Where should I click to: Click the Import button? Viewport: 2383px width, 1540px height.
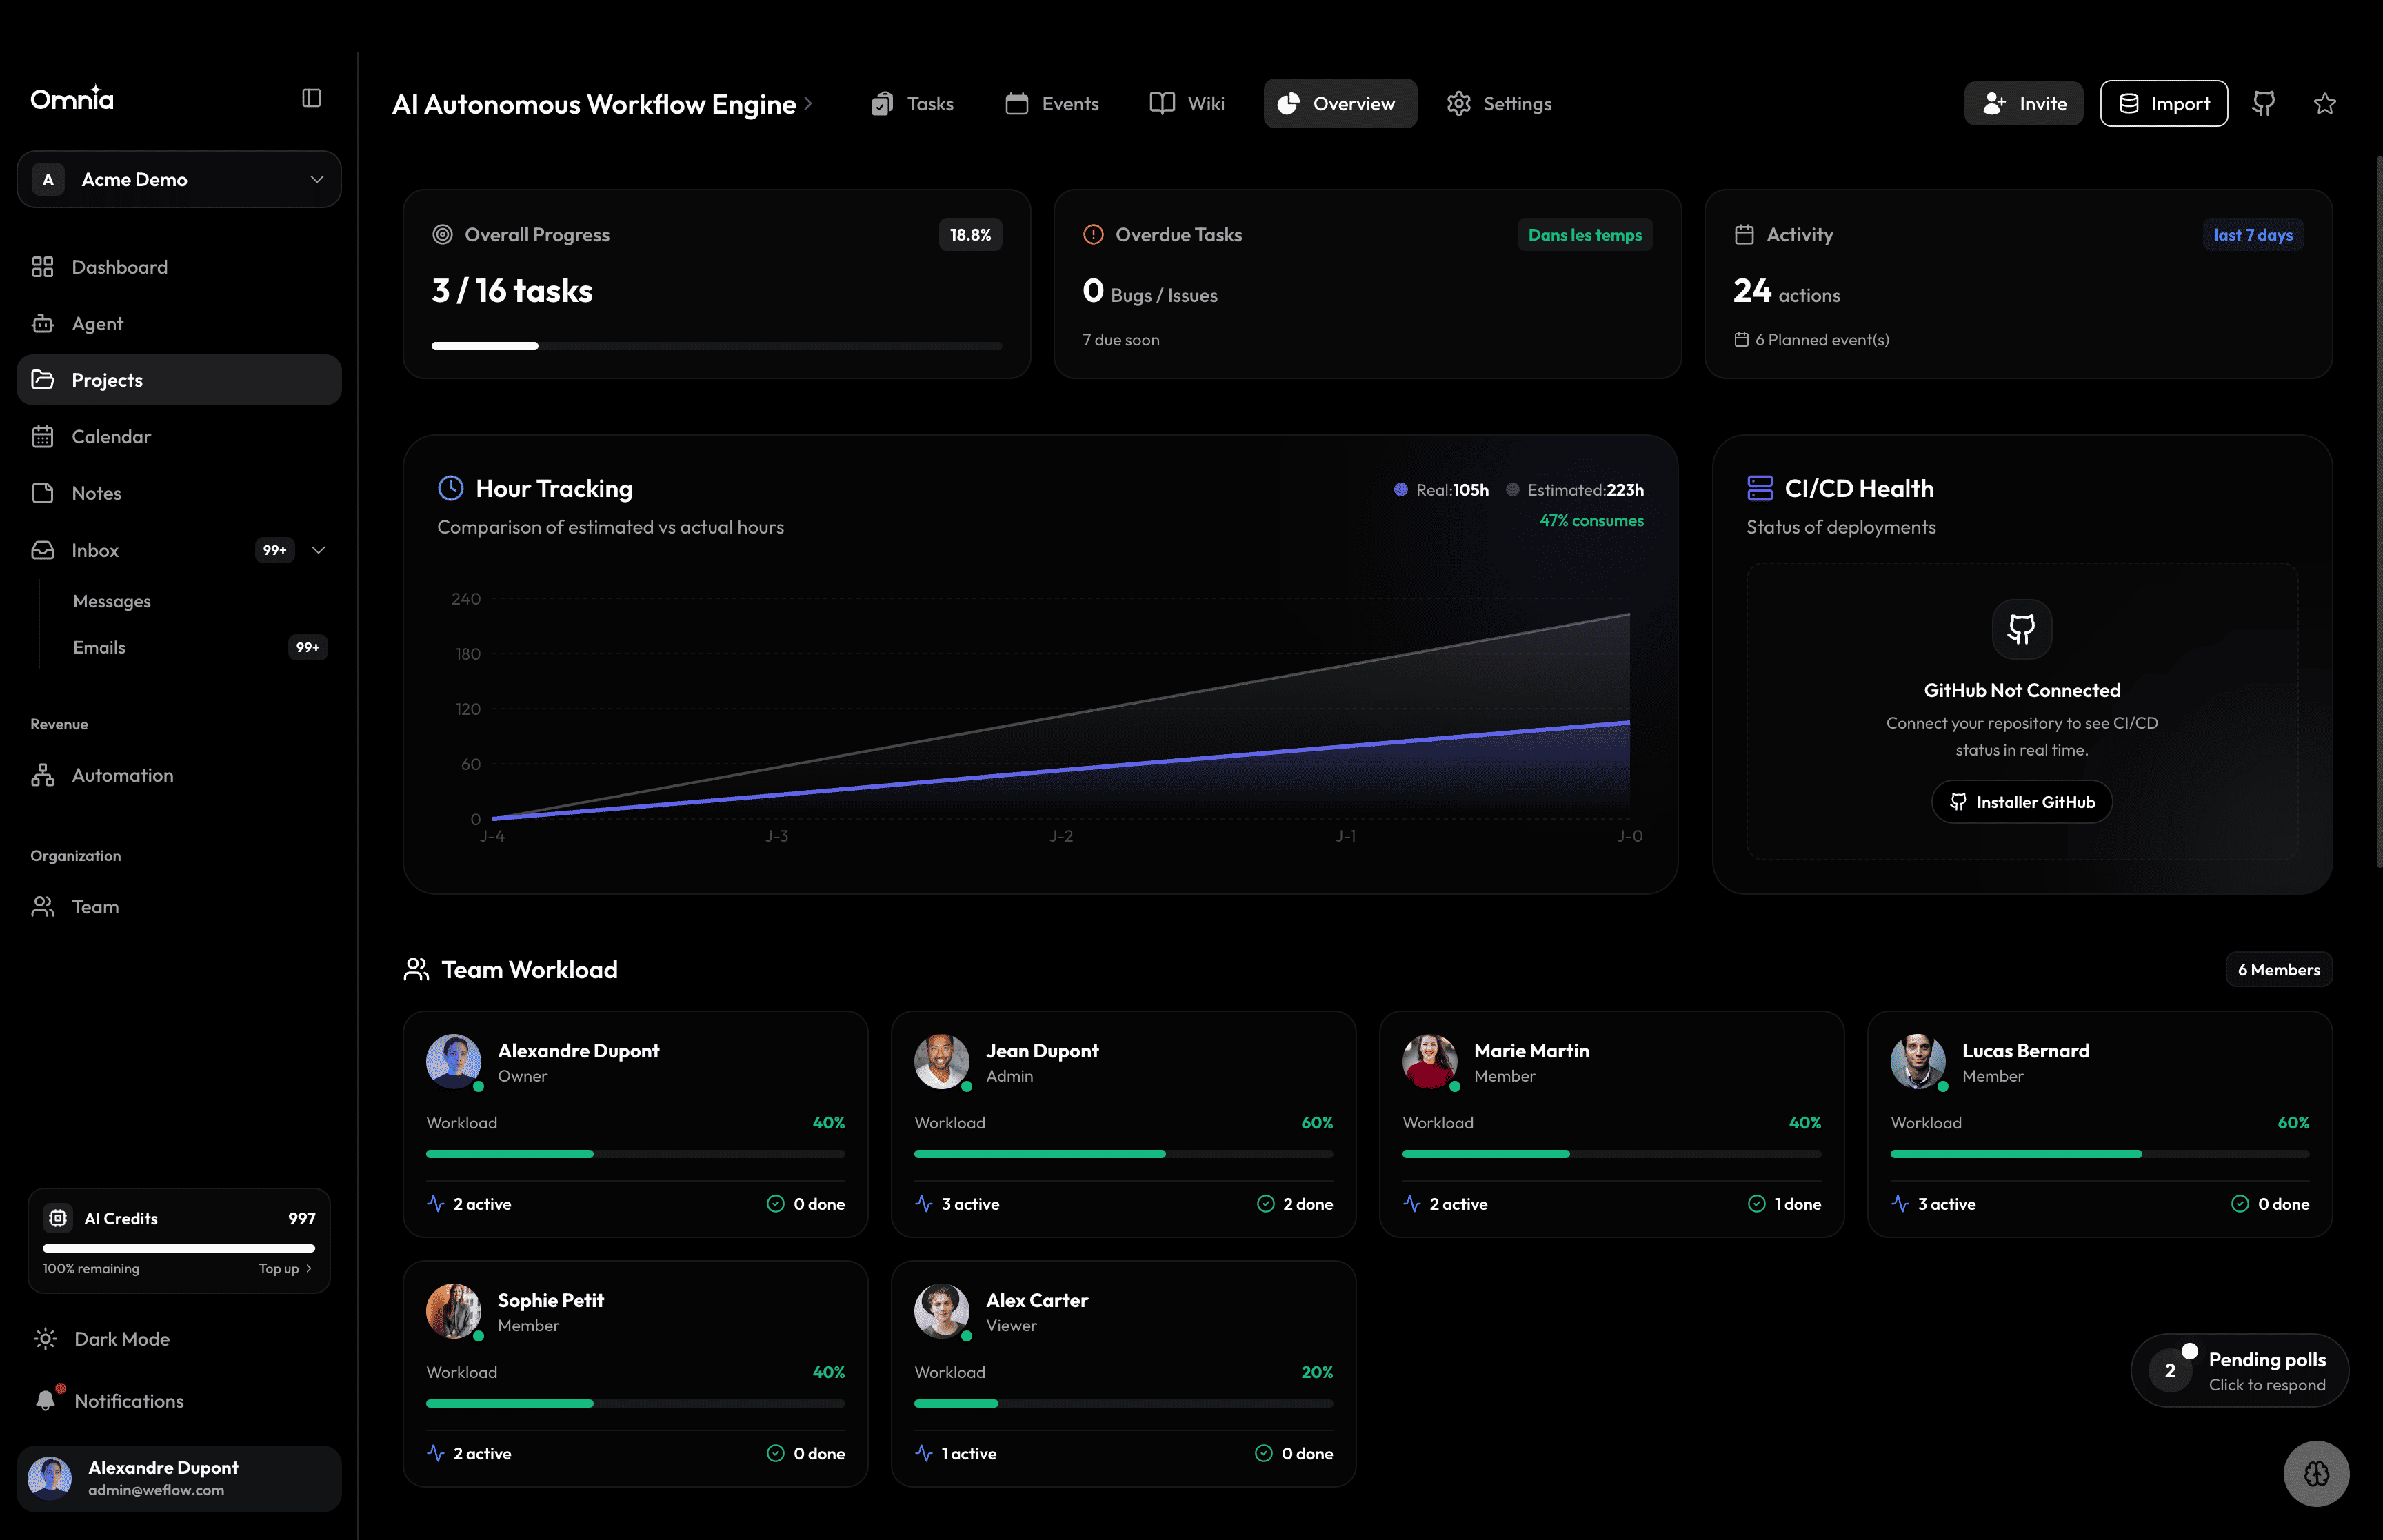coord(2164,103)
